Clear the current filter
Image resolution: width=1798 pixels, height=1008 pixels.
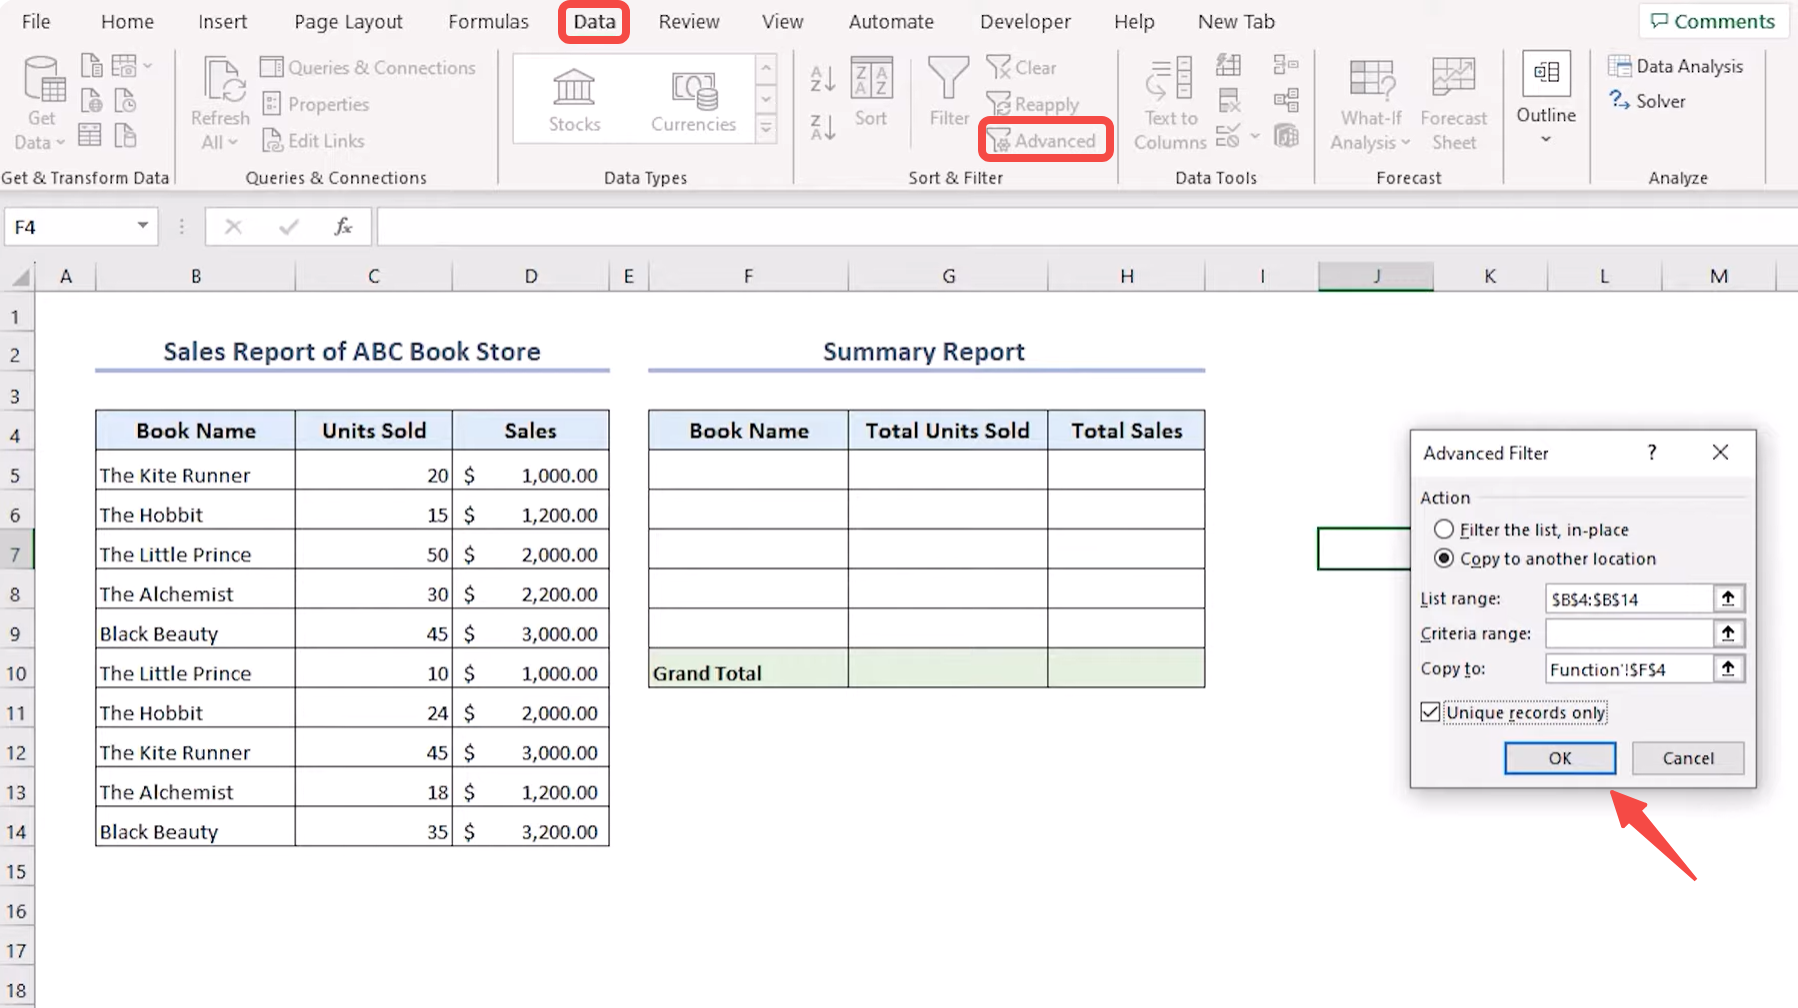coord(1021,67)
